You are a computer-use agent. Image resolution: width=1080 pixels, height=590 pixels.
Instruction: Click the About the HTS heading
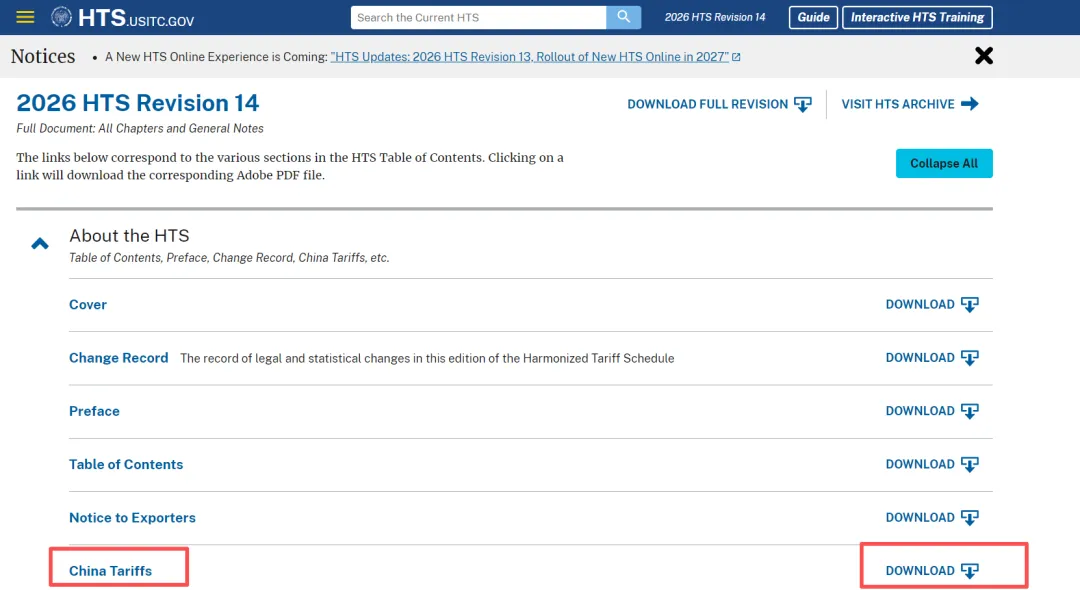click(129, 235)
